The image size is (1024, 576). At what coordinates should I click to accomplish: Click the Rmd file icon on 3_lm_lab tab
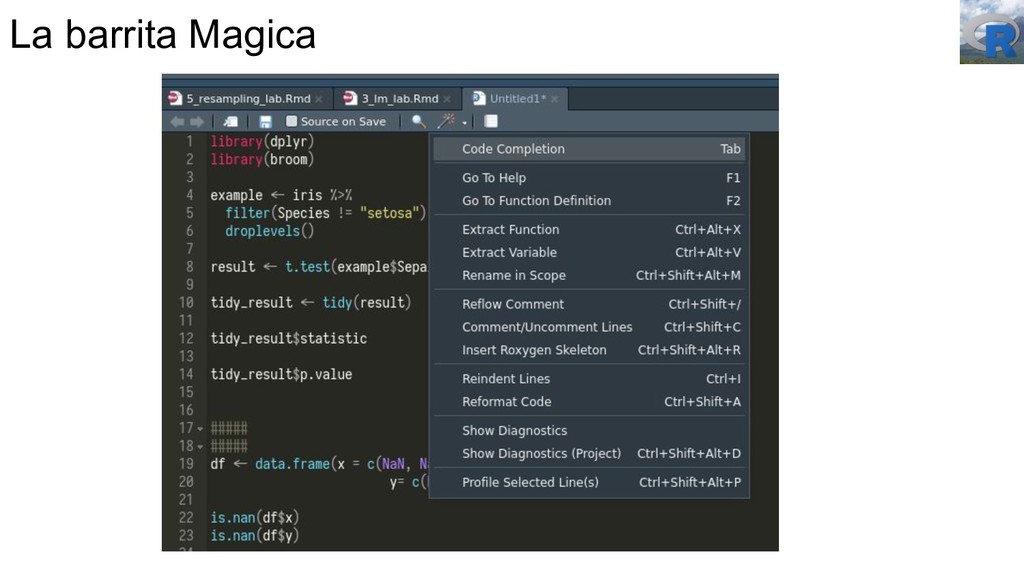[350, 98]
